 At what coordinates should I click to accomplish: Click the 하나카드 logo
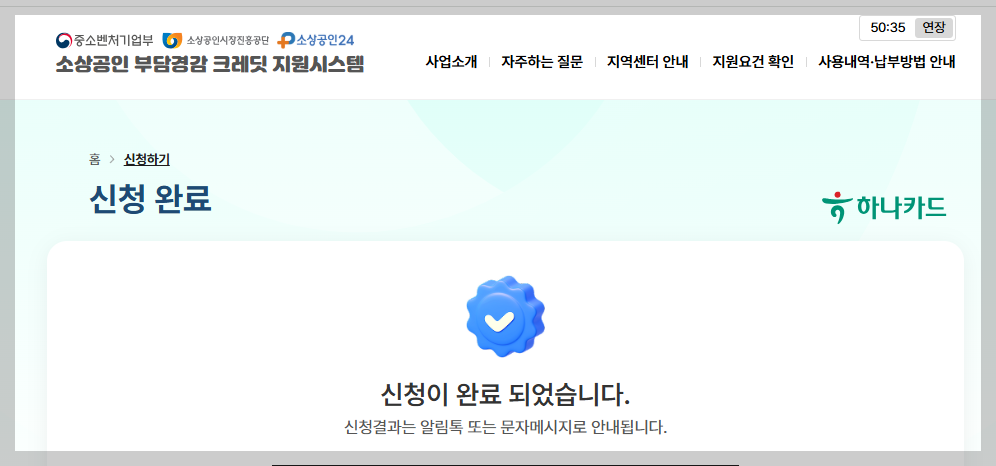[x=884, y=207]
